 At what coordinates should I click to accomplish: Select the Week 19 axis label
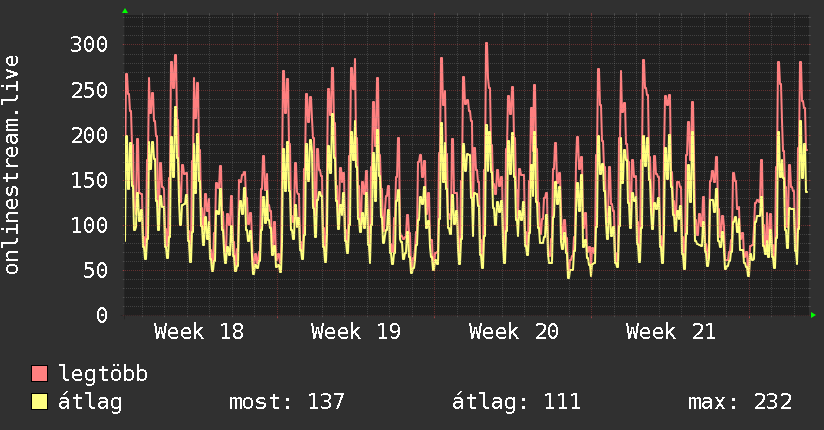pos(356,332)
